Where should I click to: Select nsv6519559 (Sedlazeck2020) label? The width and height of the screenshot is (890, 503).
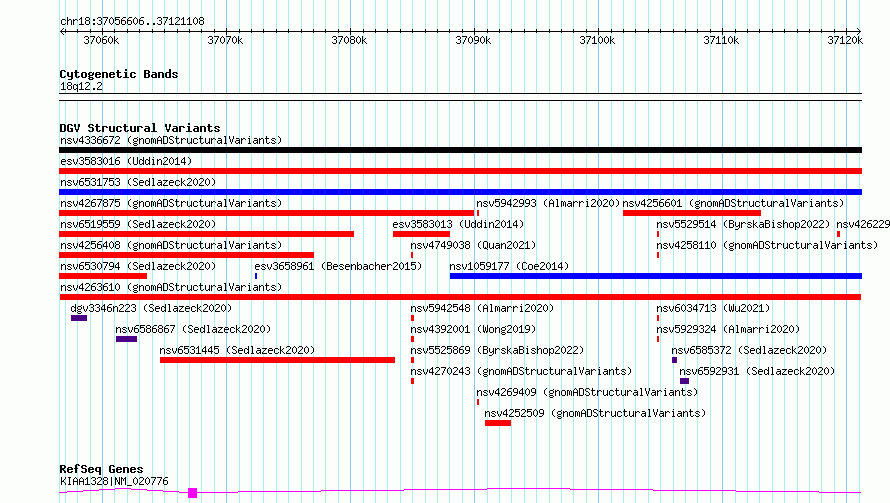point(138,224)
